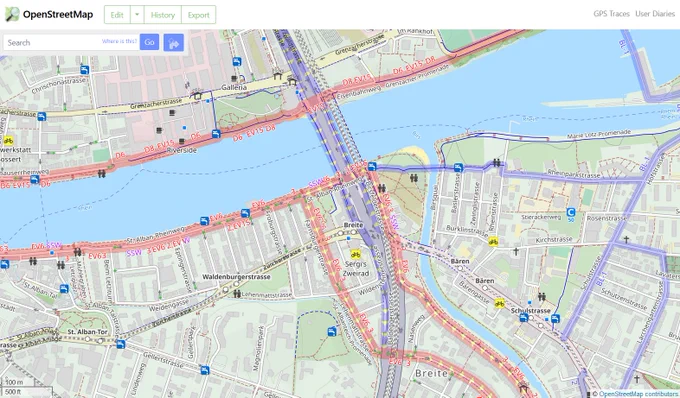Click toilets icon in park east of bridge
The image size is (680, 398).
tap(414, 178)
